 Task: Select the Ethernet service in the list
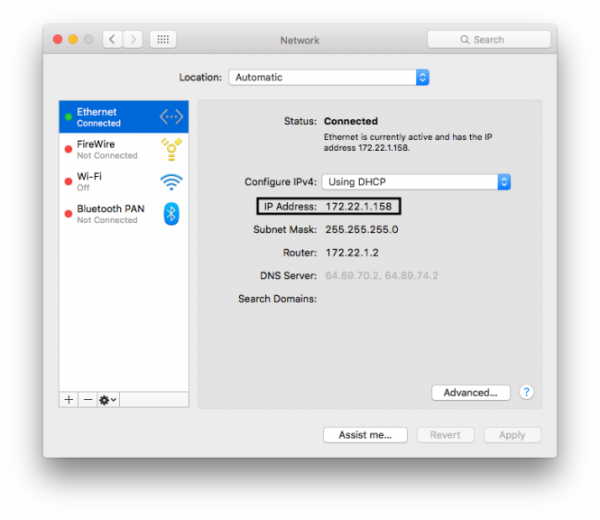[124, 117]
